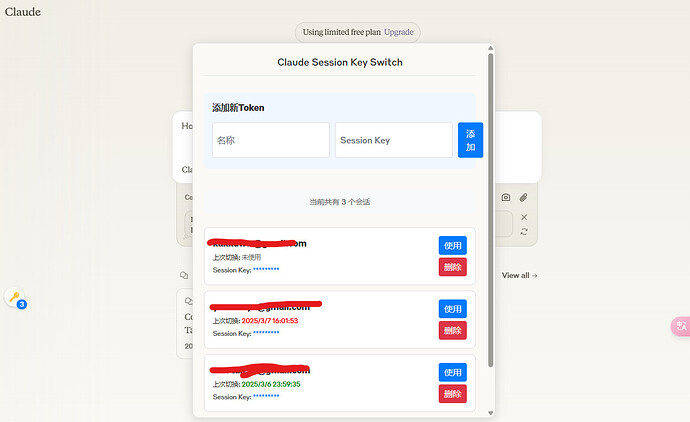This screenshot has height=422, width=690.
Task: Click the popup scrollbar down arrow
Action: (x=491, y=413)
